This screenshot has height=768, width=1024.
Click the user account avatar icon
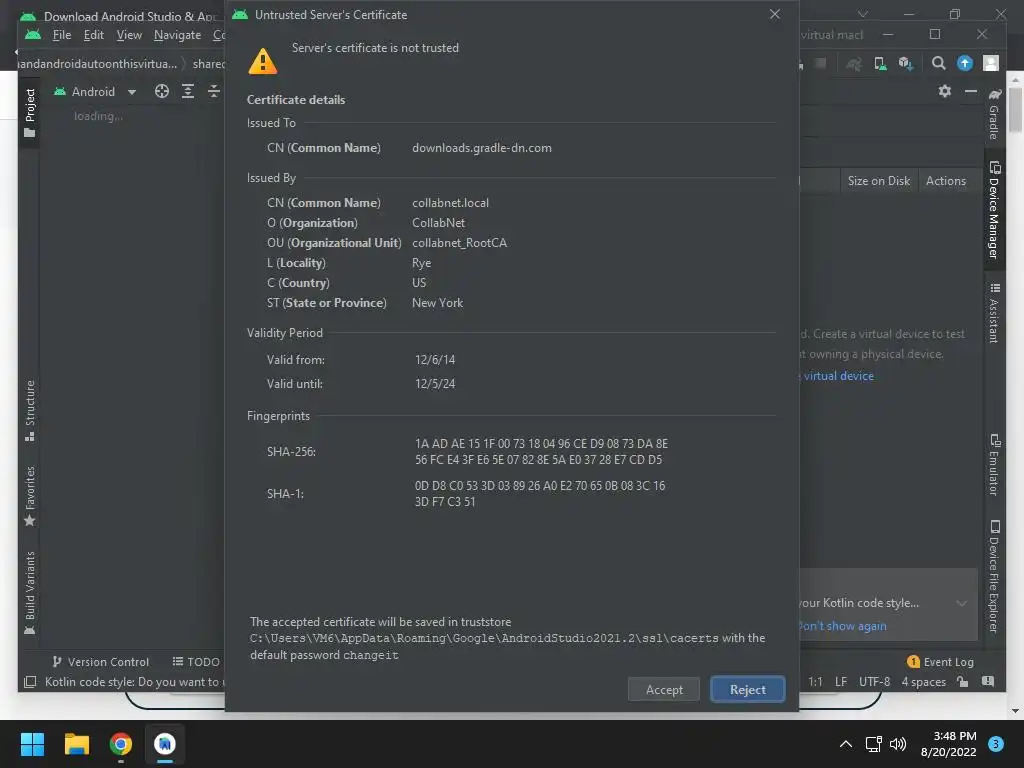(991, 63)
